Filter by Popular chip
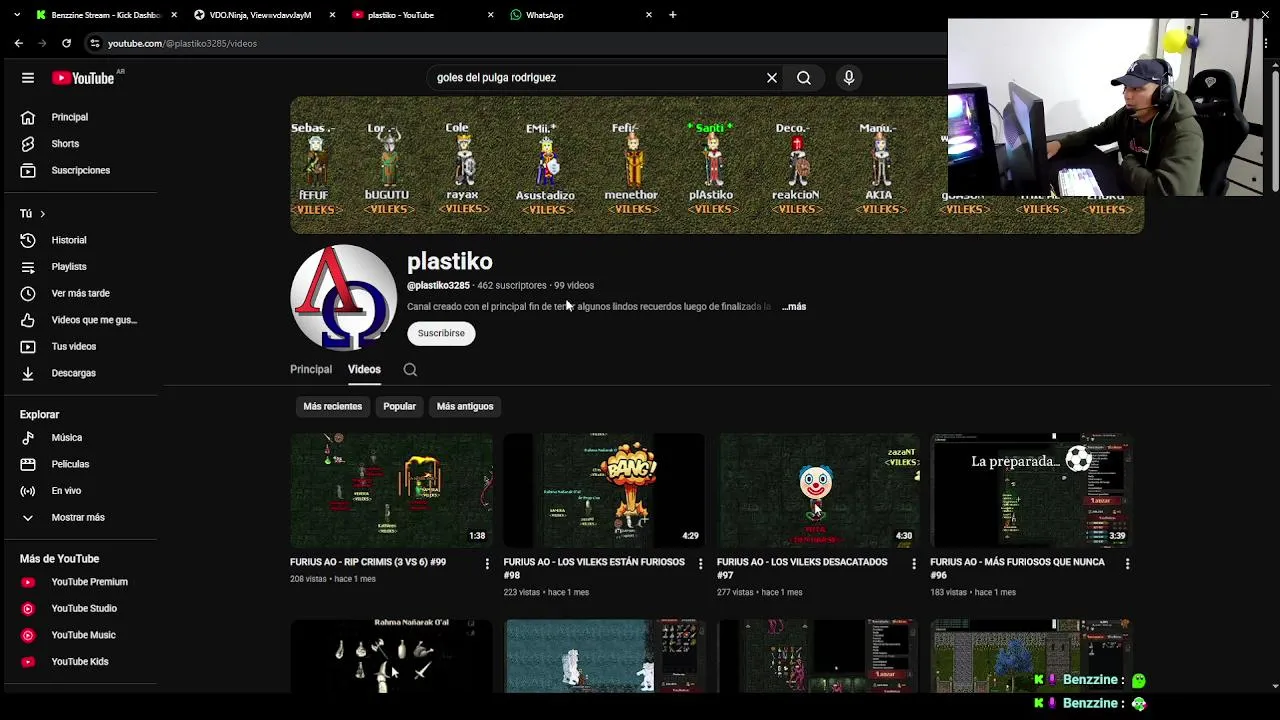The image size is (1280, 720). (x=399, y=406)
